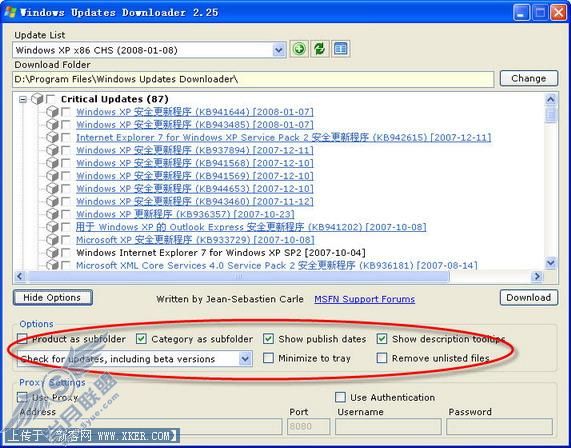
Task: Click package icon for KB936357 update
Action: (x=52, y=214)
